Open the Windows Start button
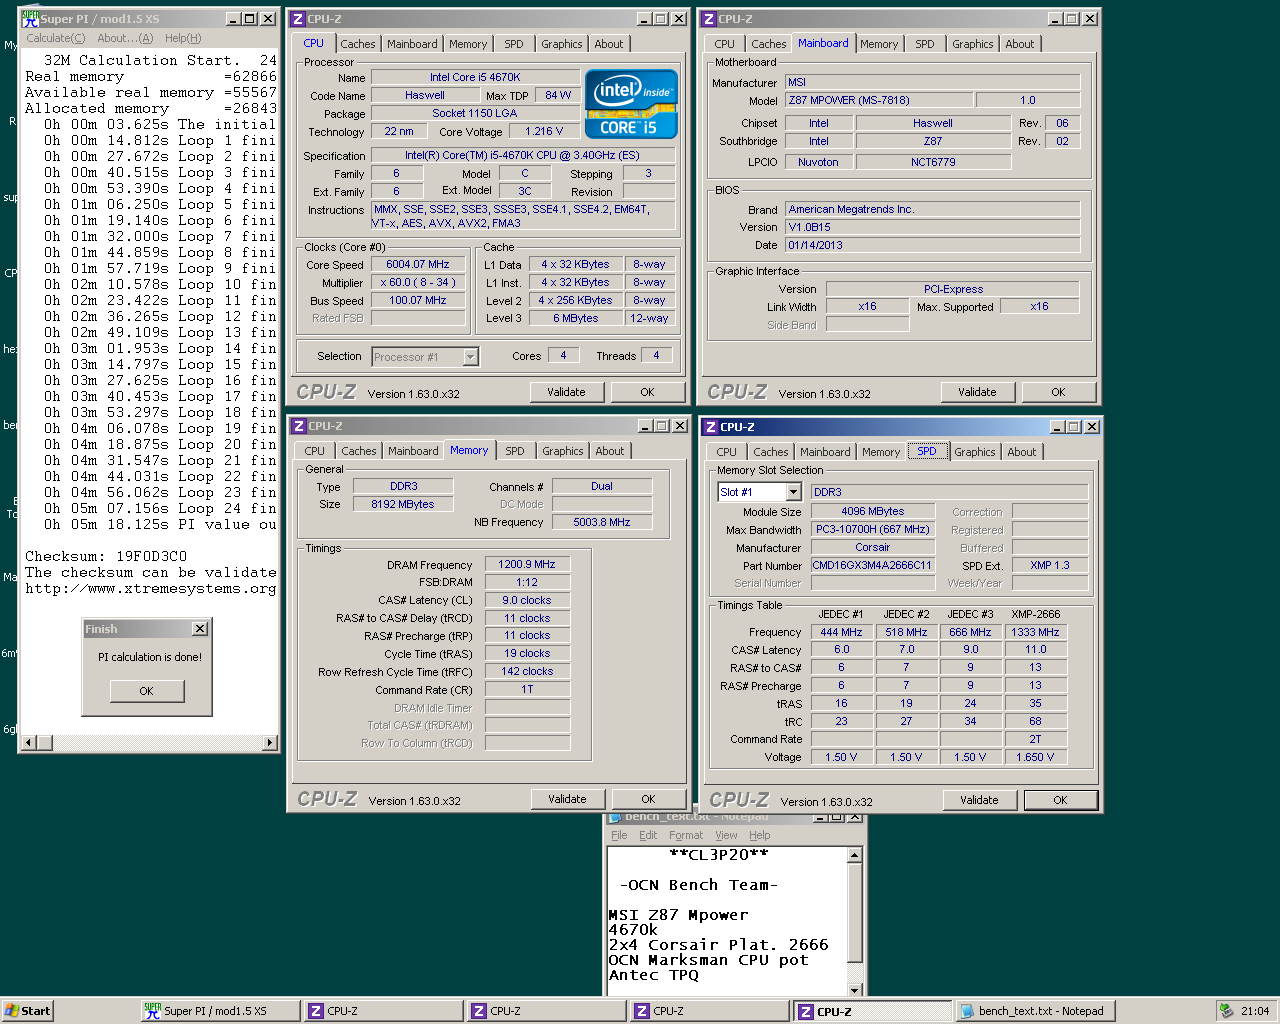 [x=27, y=1011]
